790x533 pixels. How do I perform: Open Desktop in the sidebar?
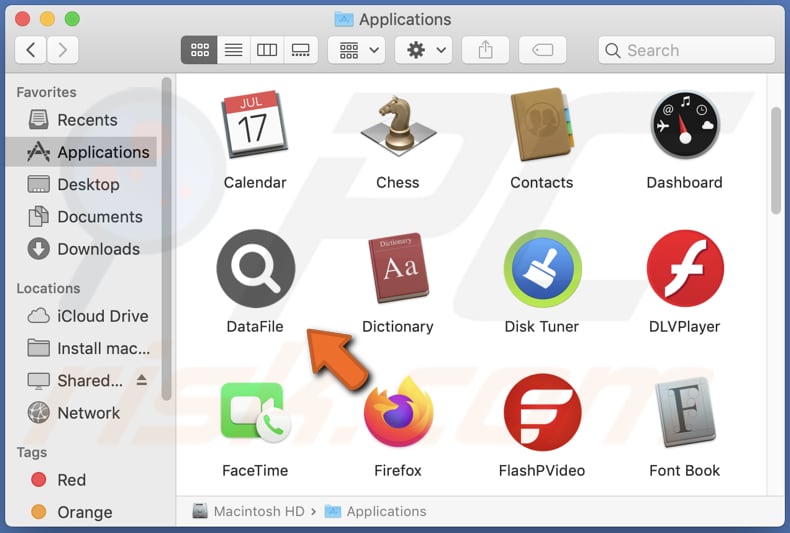coord(82,184)
